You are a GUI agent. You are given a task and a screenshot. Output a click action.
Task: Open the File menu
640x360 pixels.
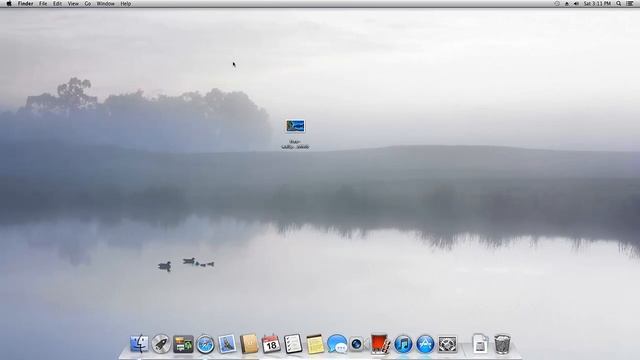pos(43,4)
